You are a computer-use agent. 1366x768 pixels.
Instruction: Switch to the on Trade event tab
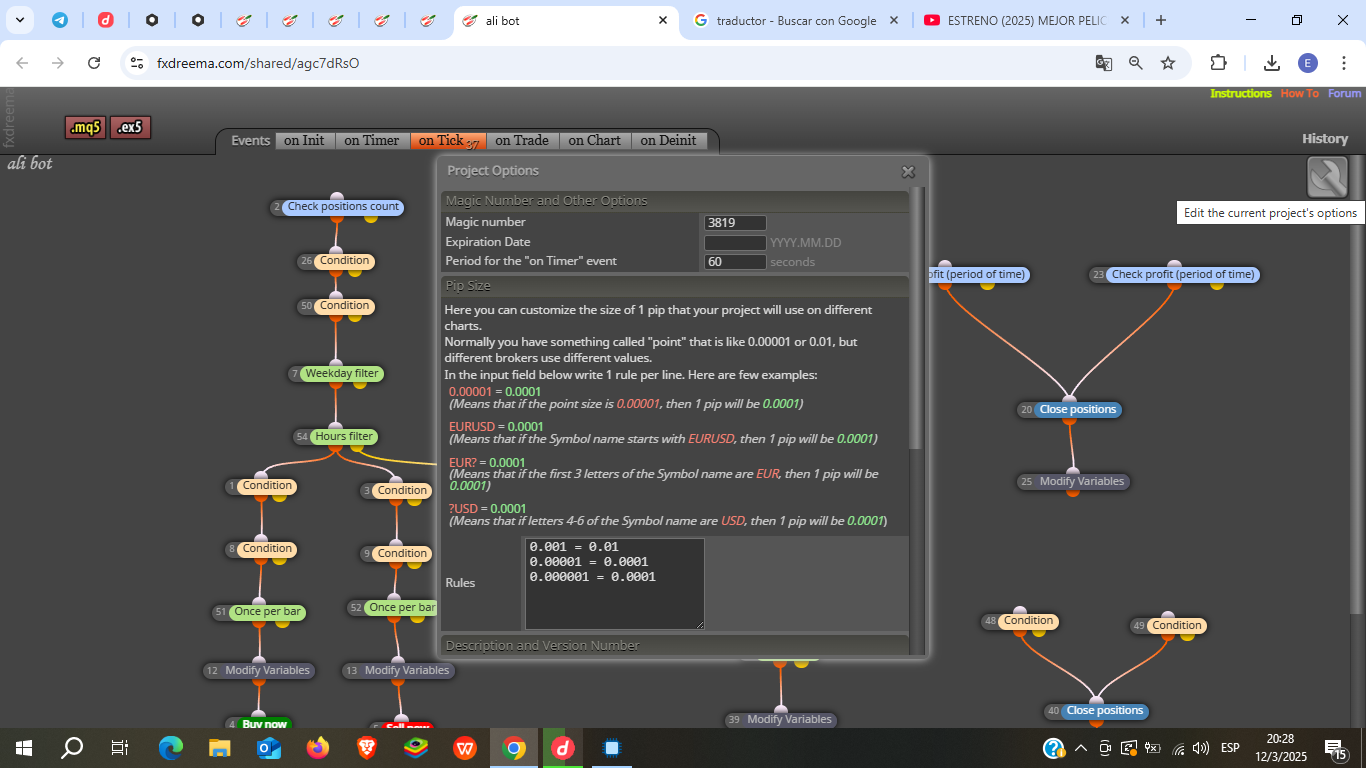[x=522, y=141]
